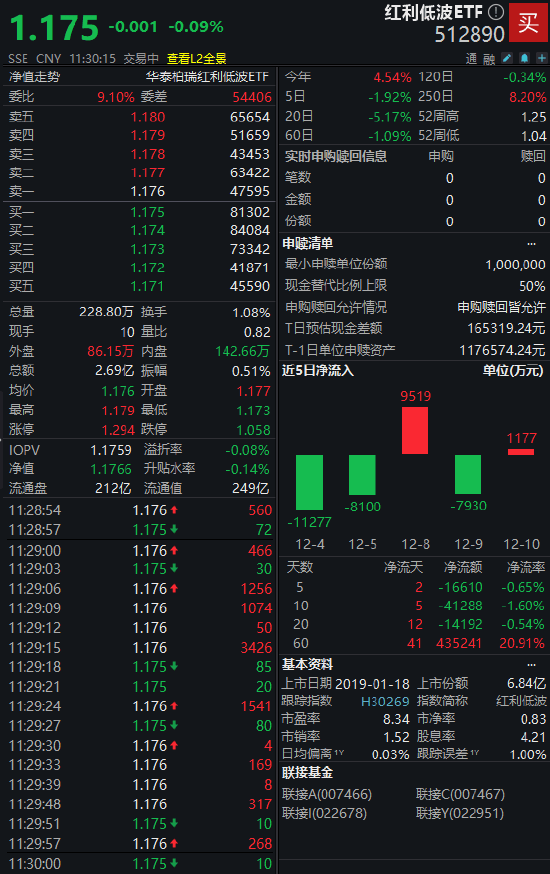Open 查看L2全景 link
Screen dimensions: 550x874
pos(197,59)
